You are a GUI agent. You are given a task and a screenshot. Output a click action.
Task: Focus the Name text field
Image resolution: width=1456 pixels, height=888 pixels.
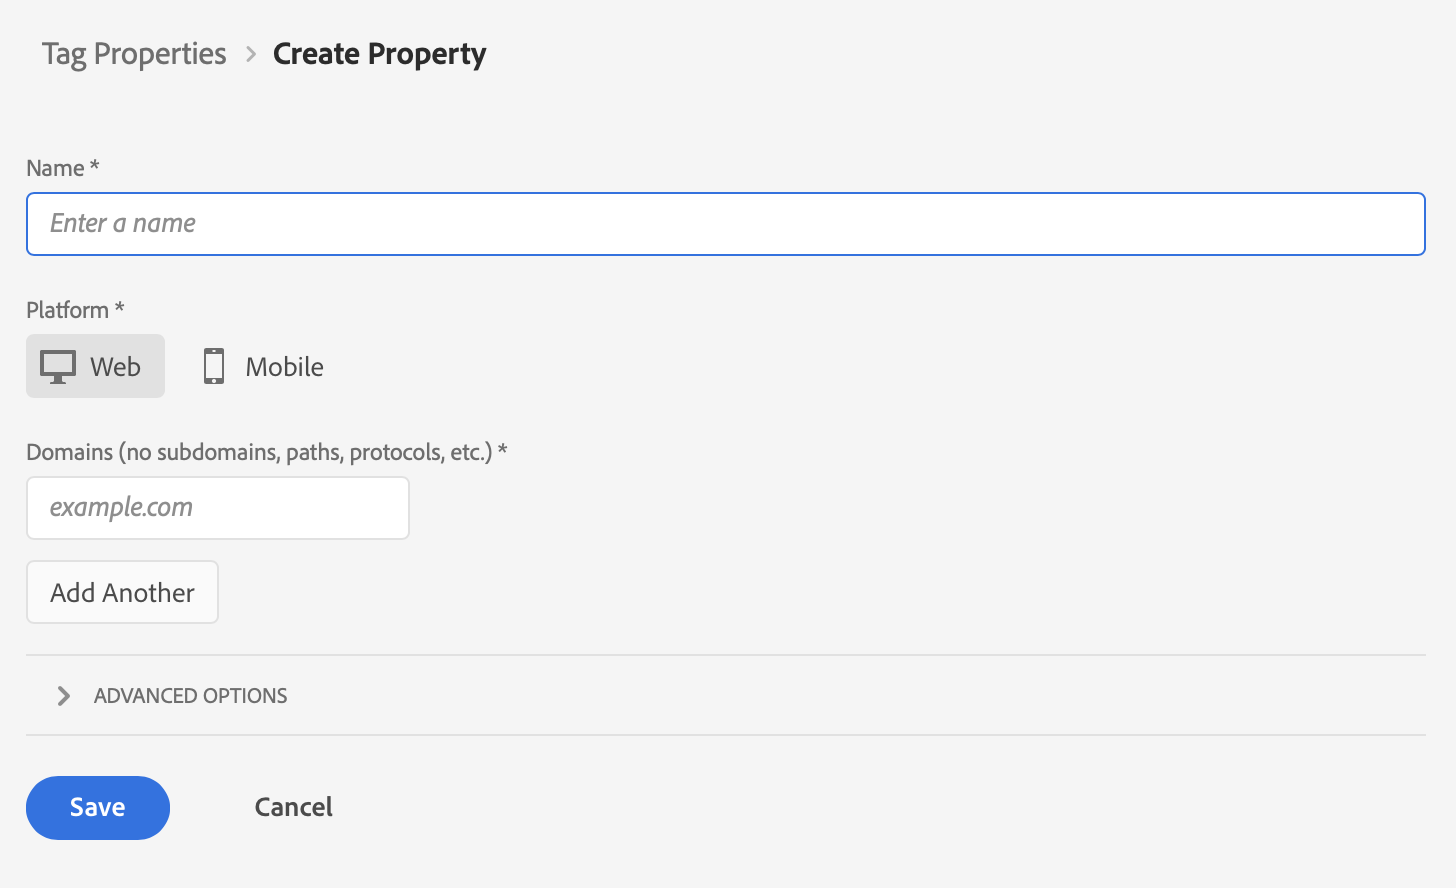click(x=725, y=224)
